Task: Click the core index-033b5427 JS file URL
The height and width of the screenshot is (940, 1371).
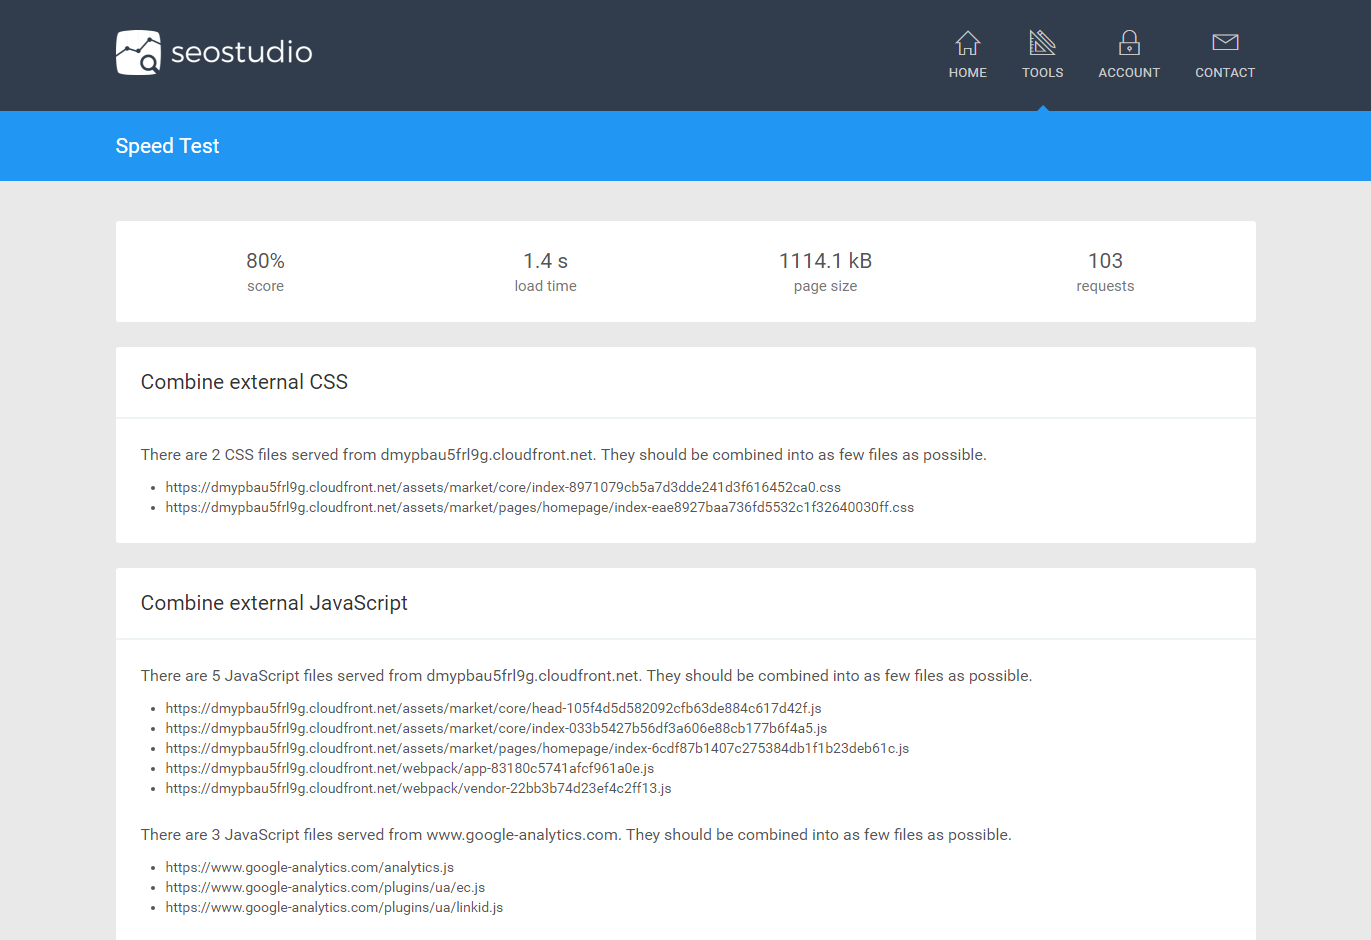Action: (496, 728)
